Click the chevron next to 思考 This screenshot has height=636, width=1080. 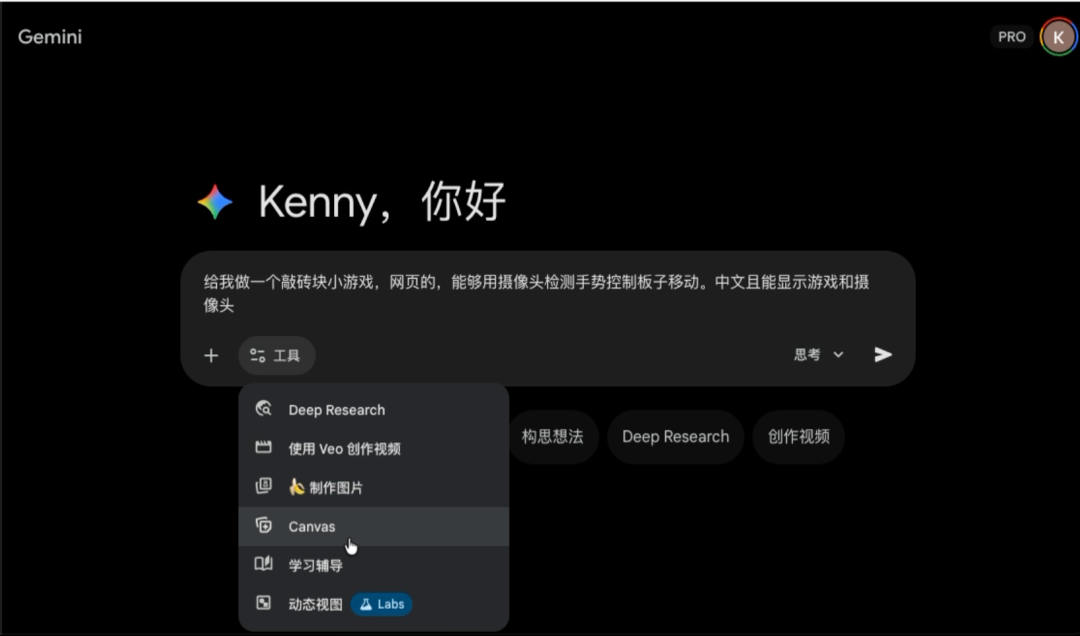pos(838,355)
